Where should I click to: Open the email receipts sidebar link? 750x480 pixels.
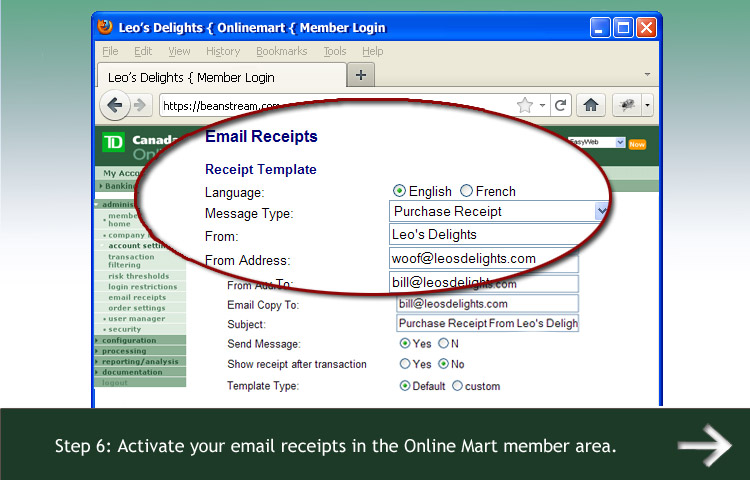[x=137, y=297]
